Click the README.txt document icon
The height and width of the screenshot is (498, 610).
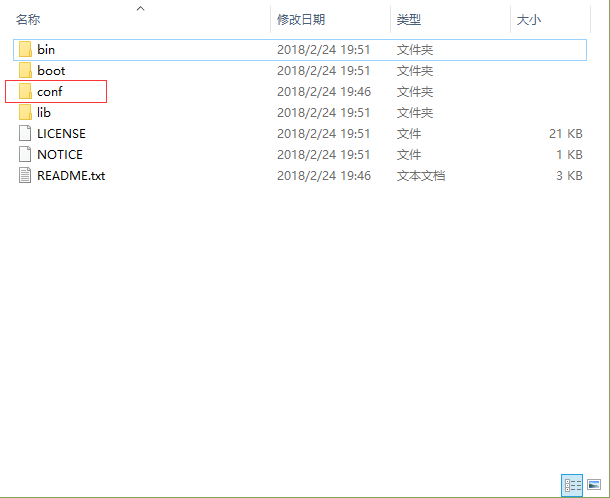click(25, 175)
